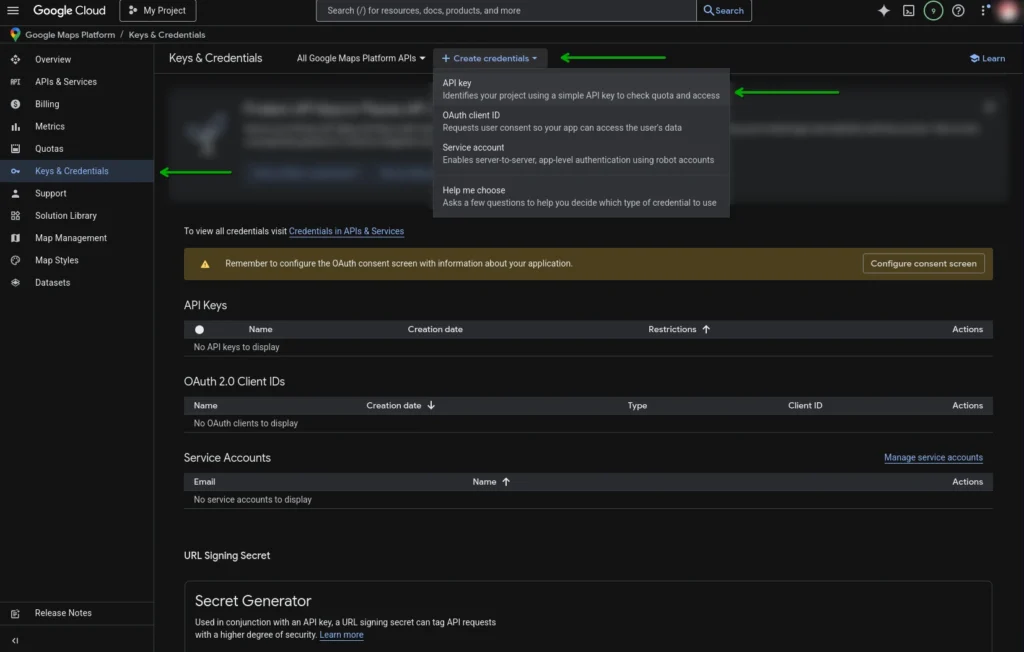Sort OAuth clients by Creation date arrow
Image resolution: width=1024 pixels, height=652 pixels.
pyautogui.click(x=431, y=405)
